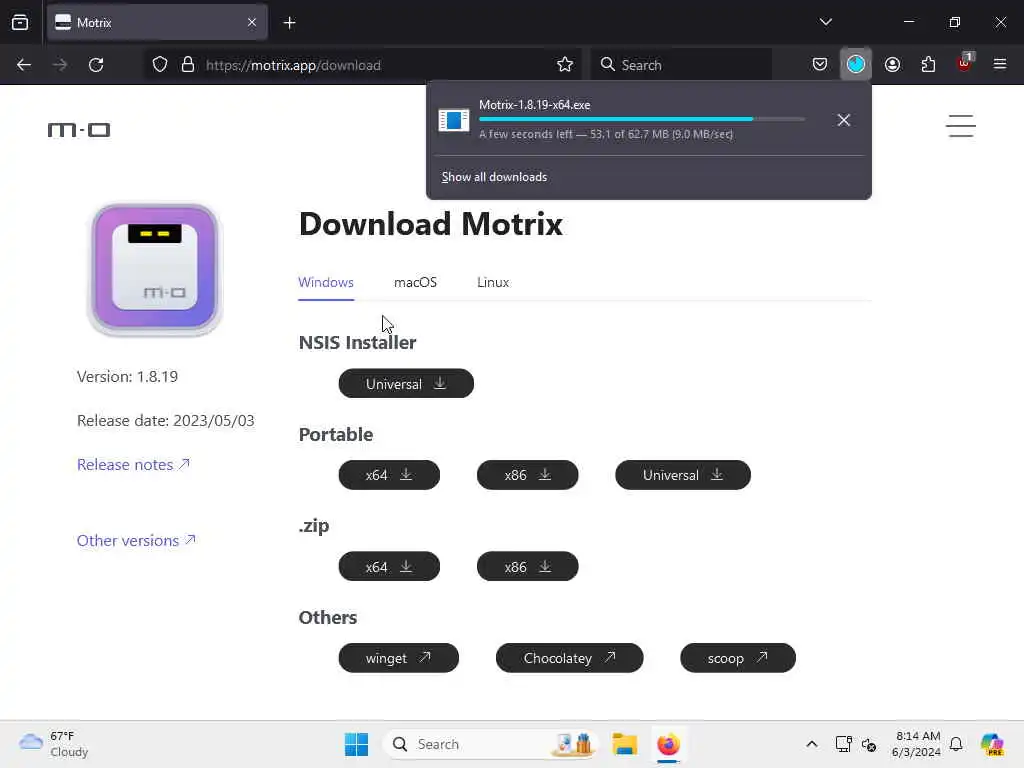
Task: Show hidden system tray icons
Action: tap(811, 744)
